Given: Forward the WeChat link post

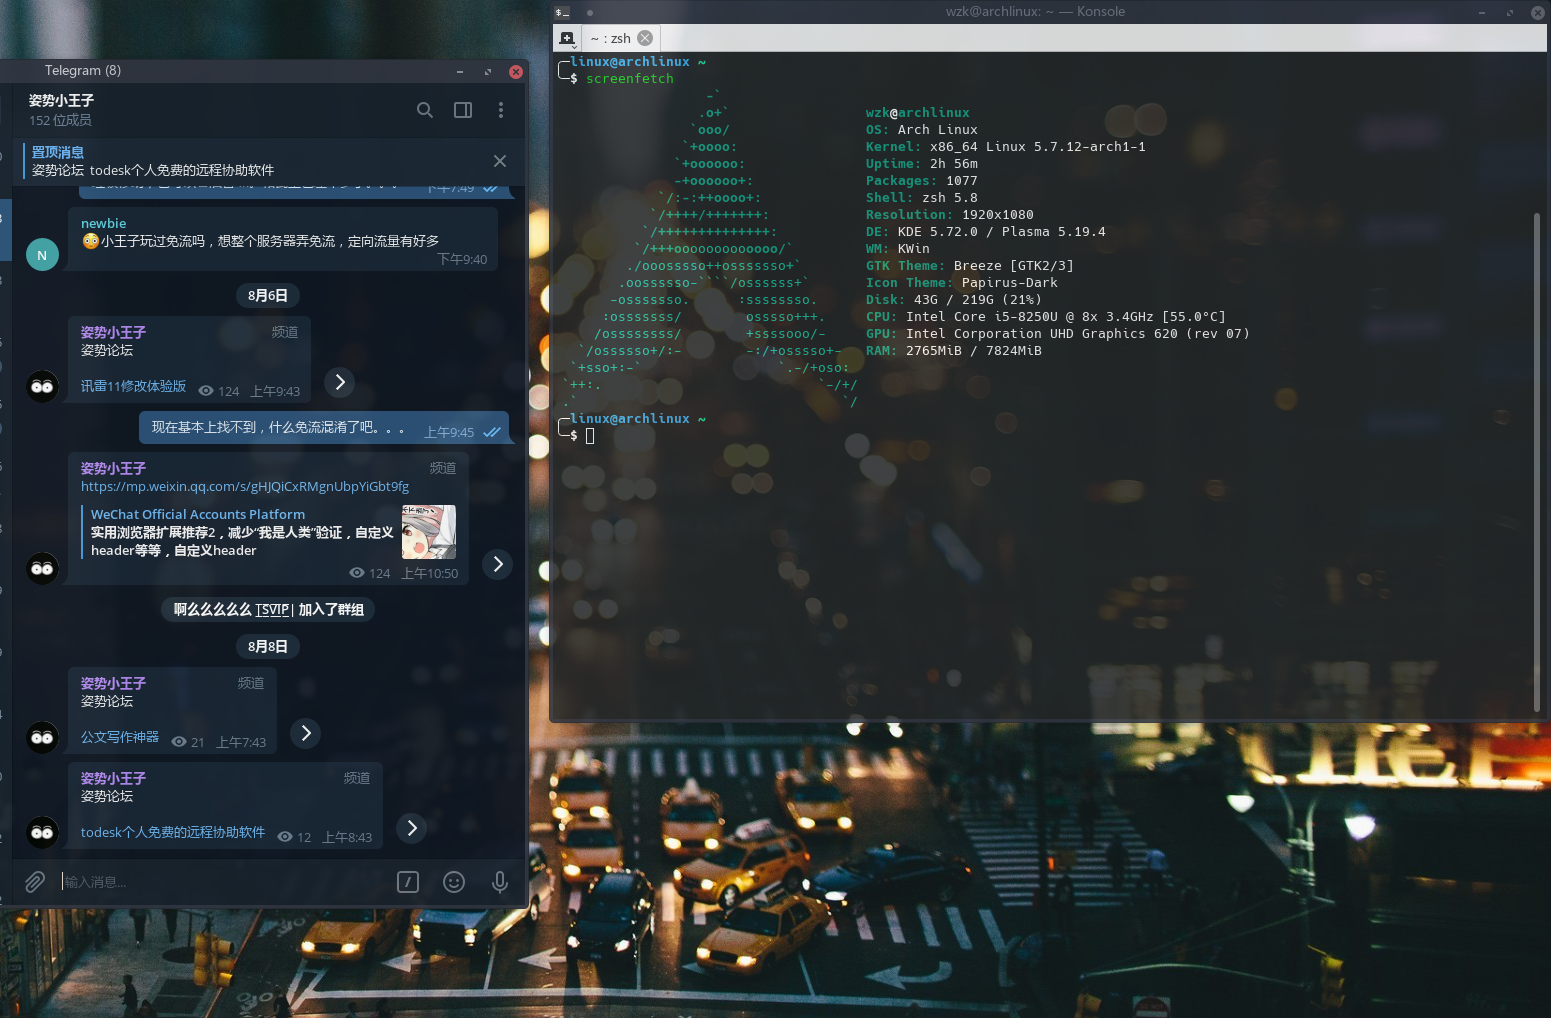Looking at the screenshot, I should point(498,564).
